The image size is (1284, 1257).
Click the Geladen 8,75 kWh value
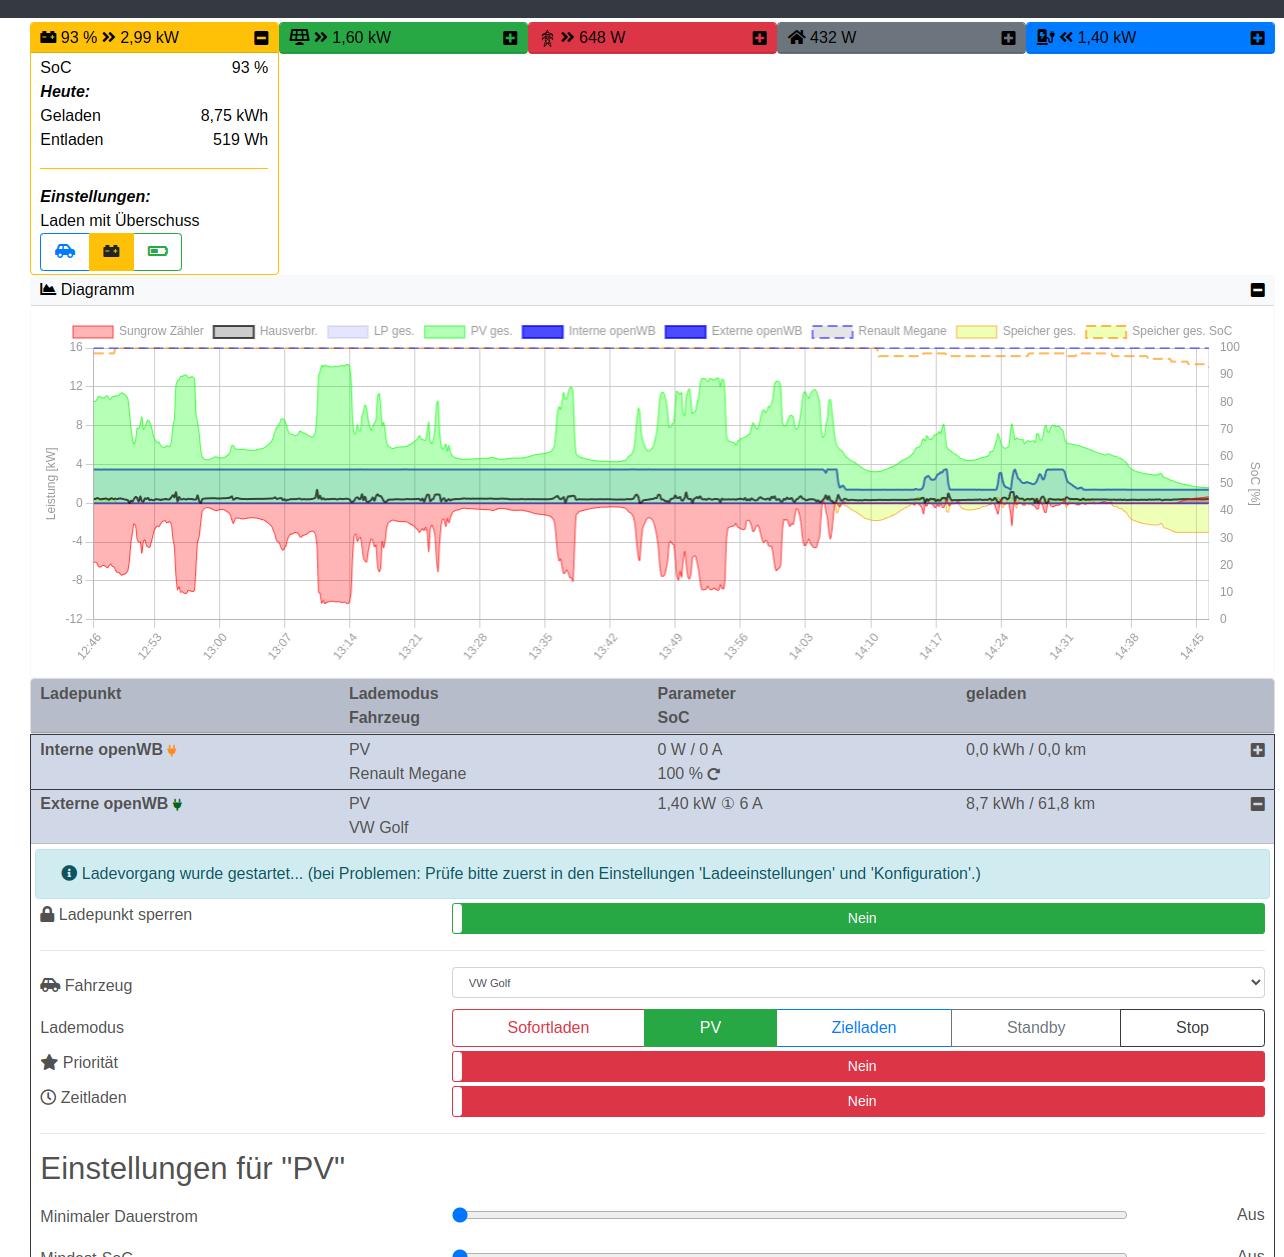pos(234,116)
